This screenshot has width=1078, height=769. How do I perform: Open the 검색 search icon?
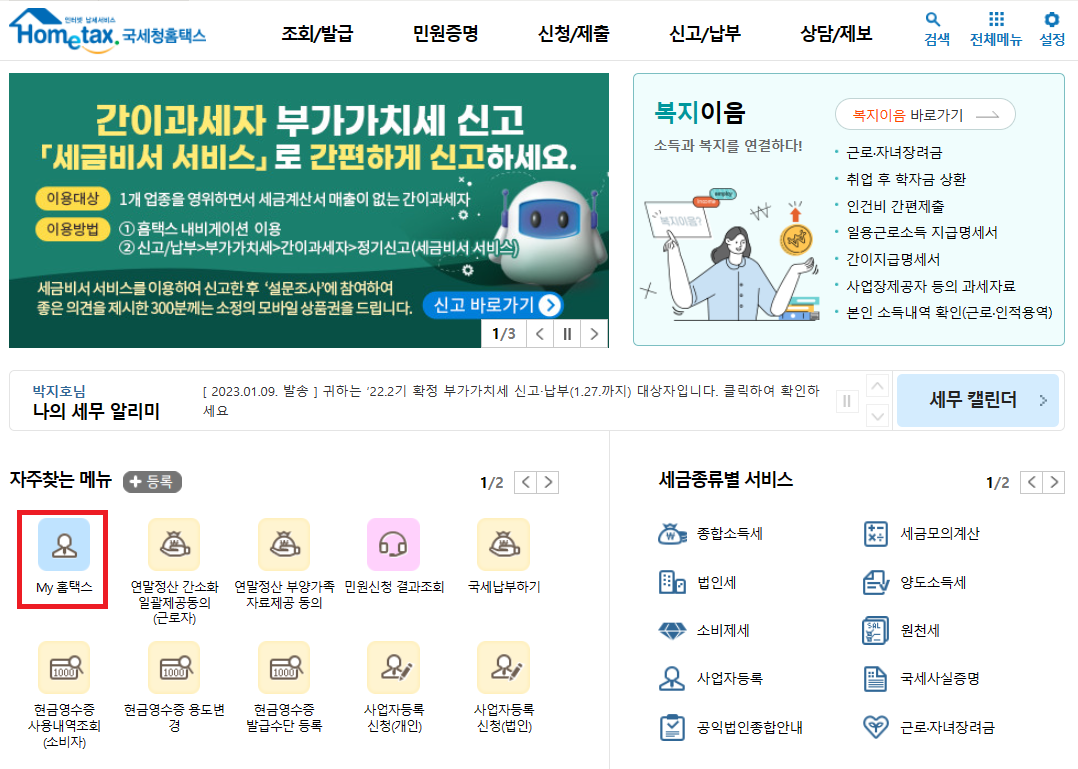(934, 28)
